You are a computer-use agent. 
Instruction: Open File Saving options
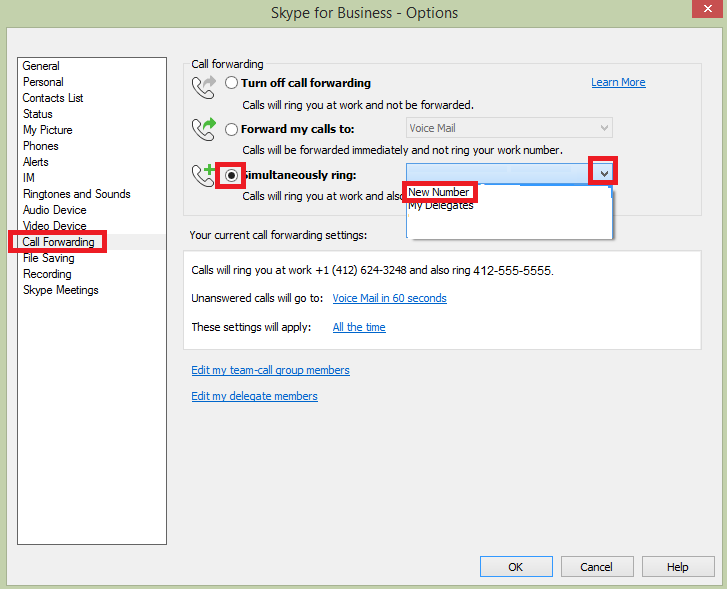(49, 258)
